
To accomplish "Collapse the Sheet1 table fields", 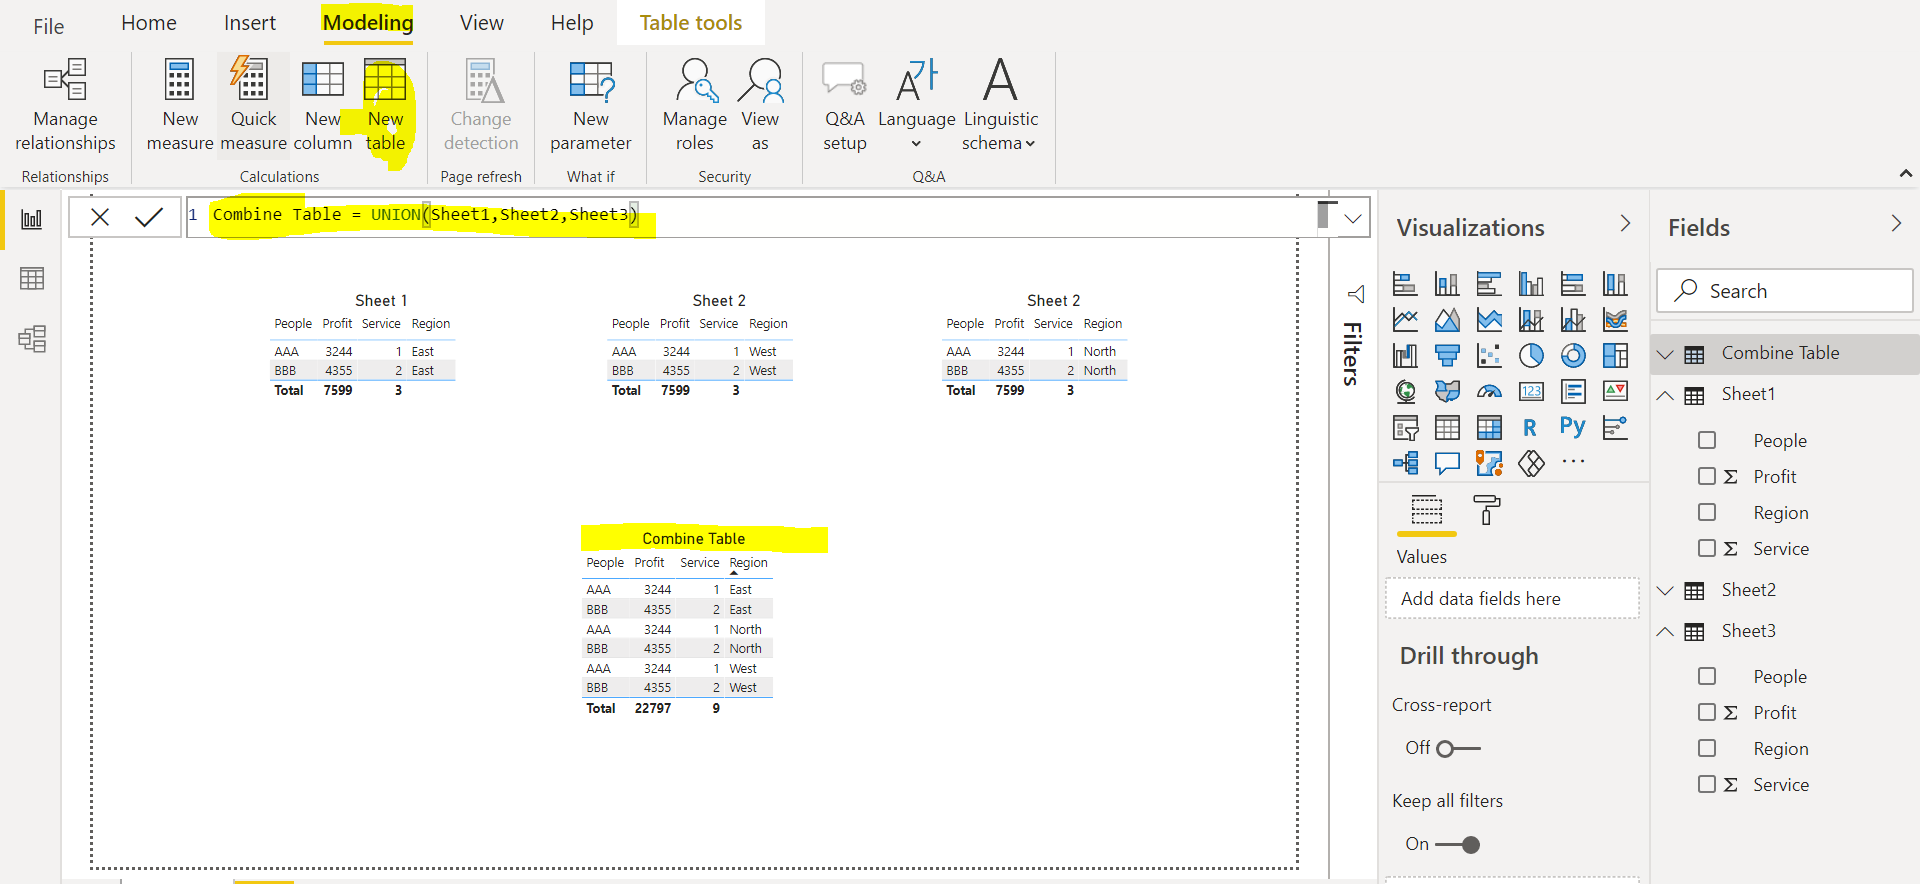I will (x=1665, y=395).
